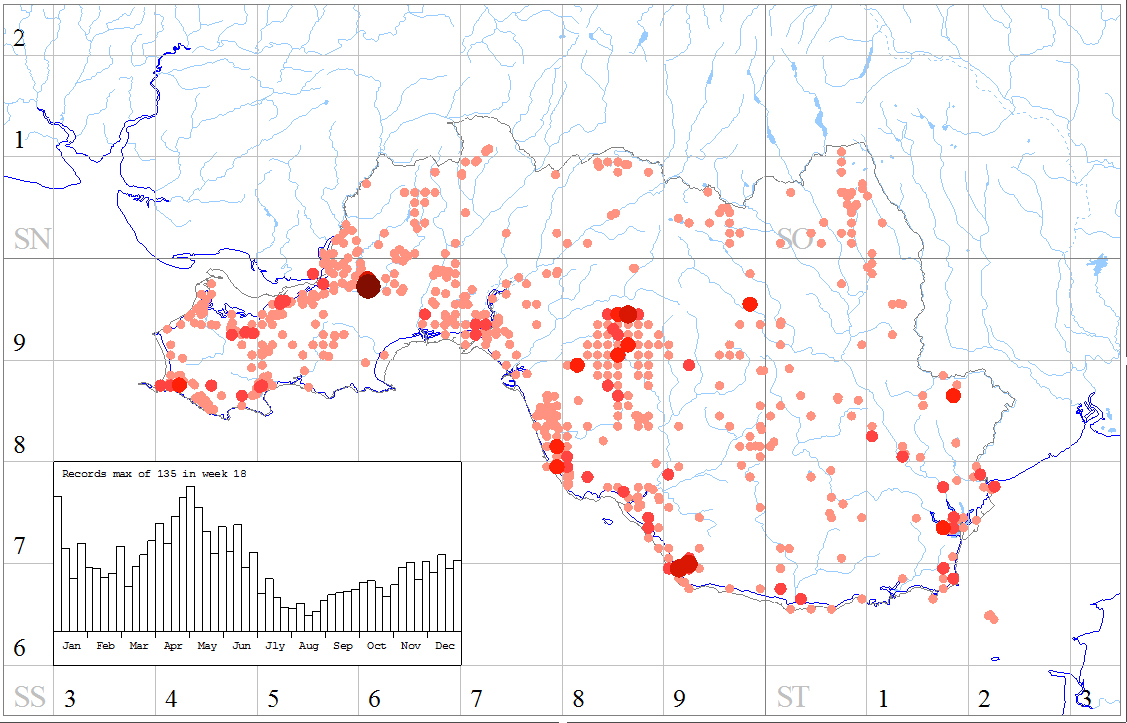Click the ST grid square label
The height and width of the screenshot is (723, 1127).
tap(793, 697)
